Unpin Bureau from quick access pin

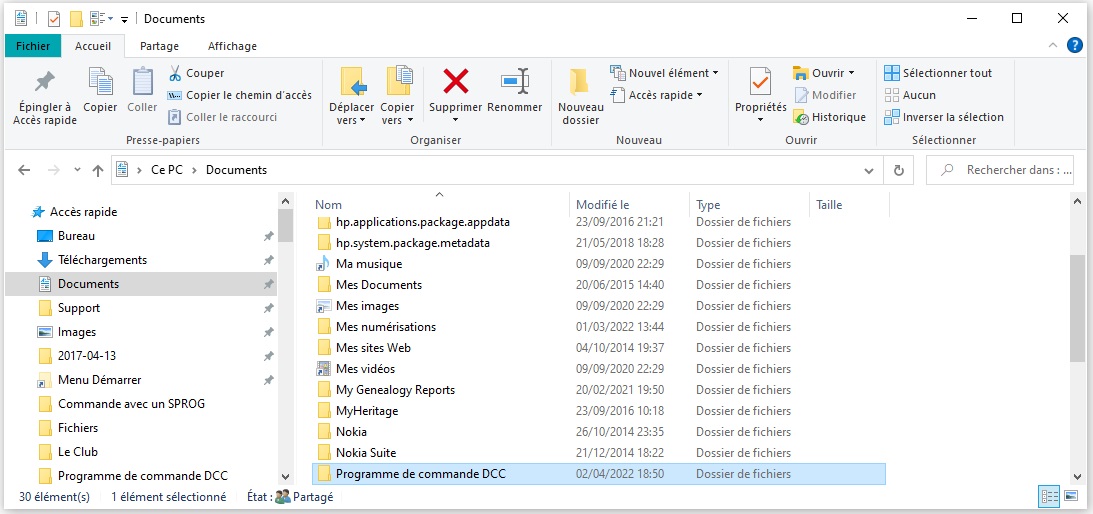[x=268, y=236]
